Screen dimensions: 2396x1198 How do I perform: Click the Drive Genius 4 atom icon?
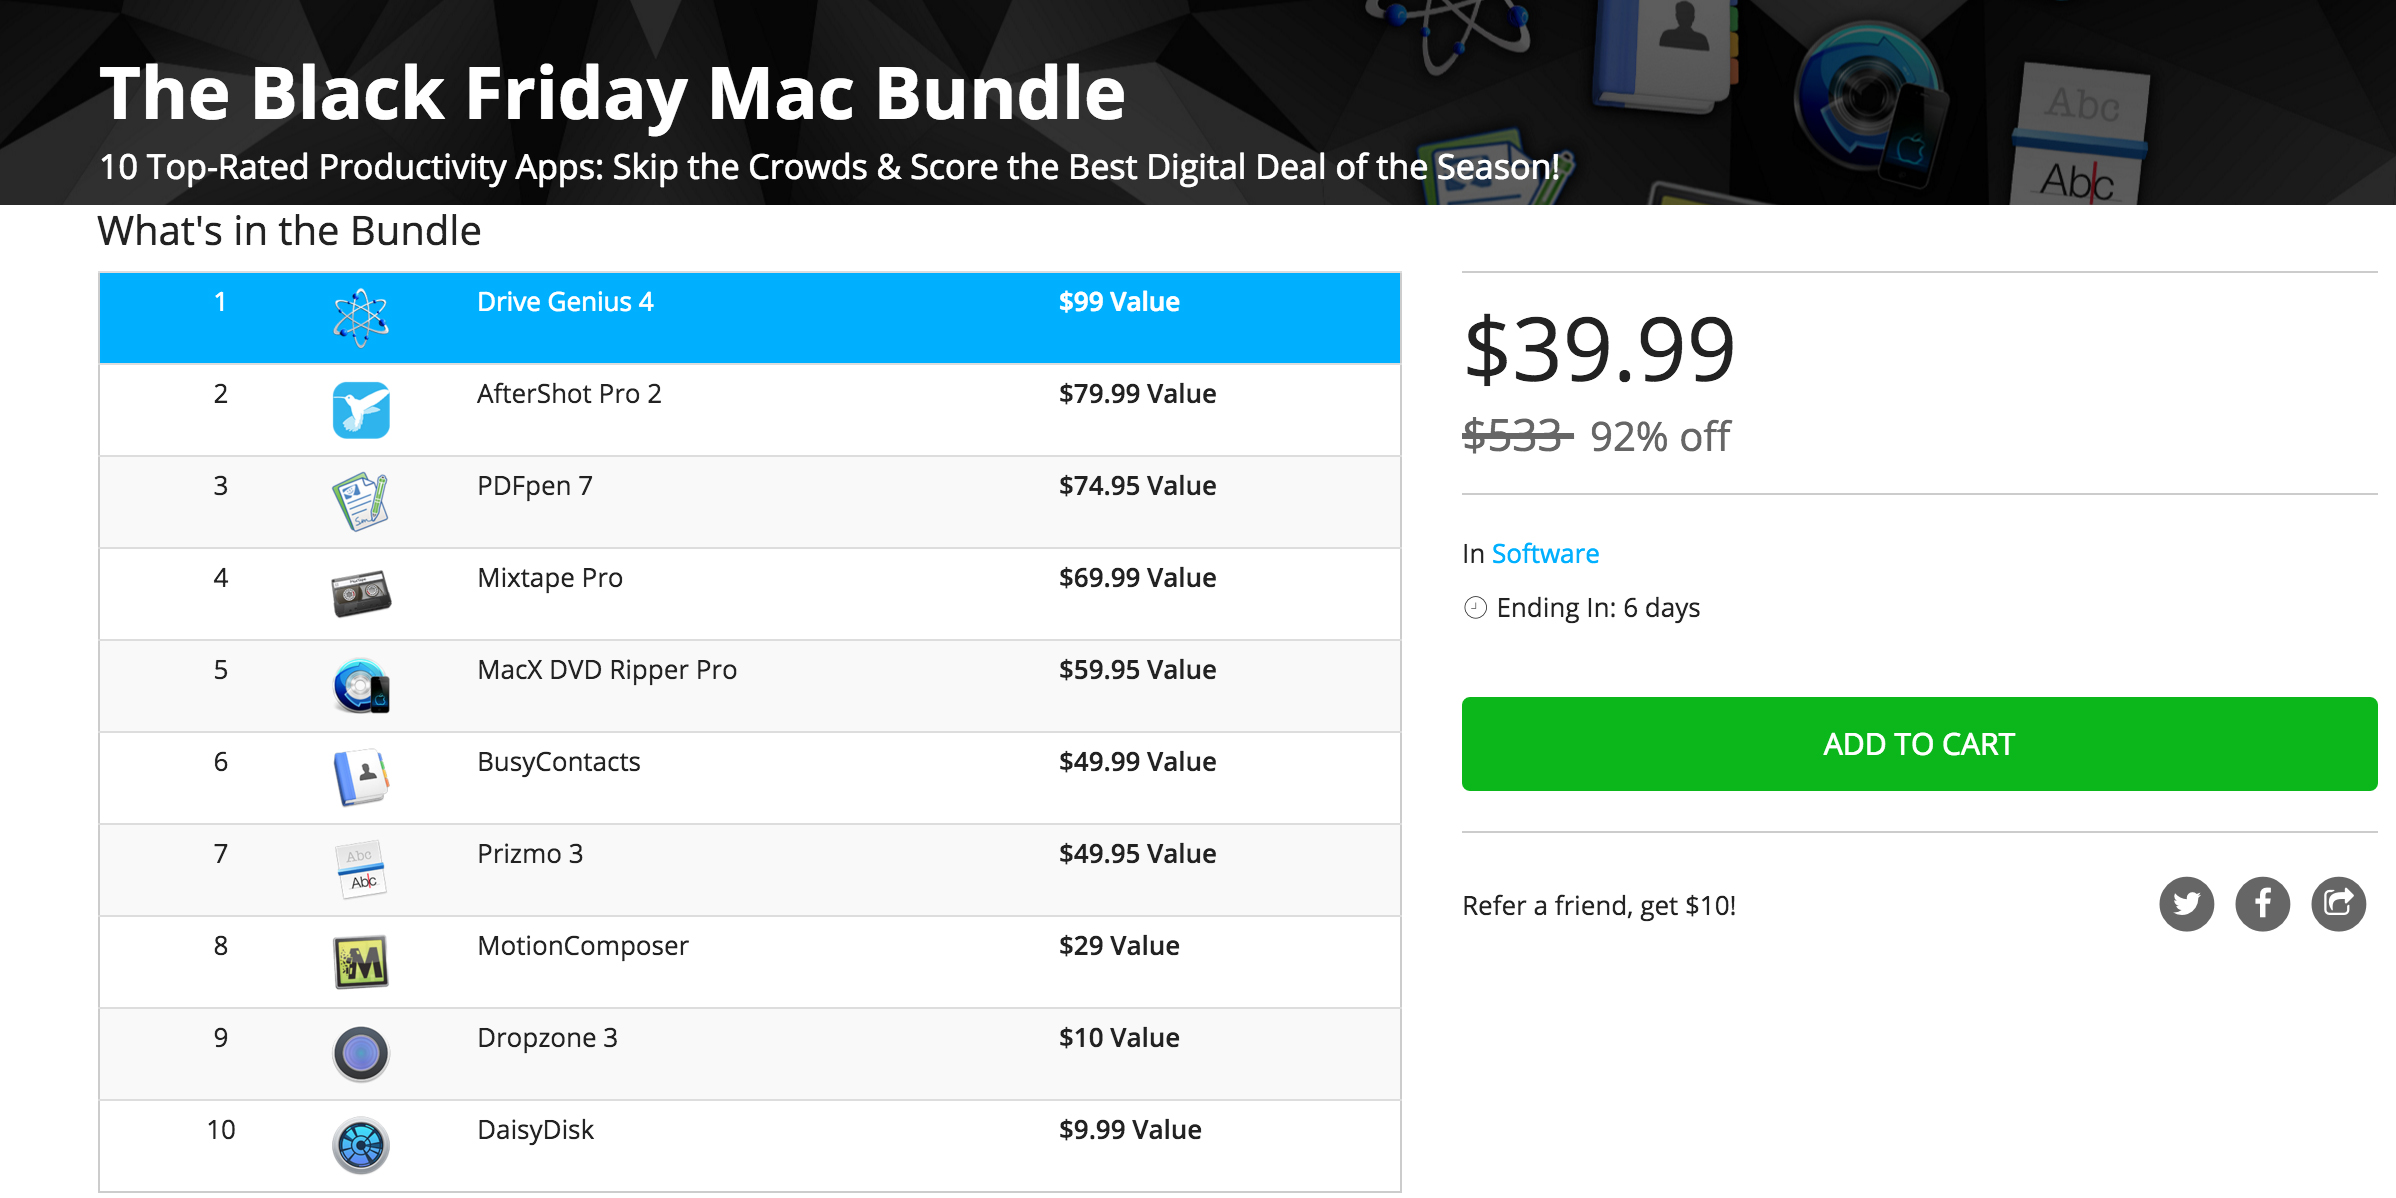point(360,318)
